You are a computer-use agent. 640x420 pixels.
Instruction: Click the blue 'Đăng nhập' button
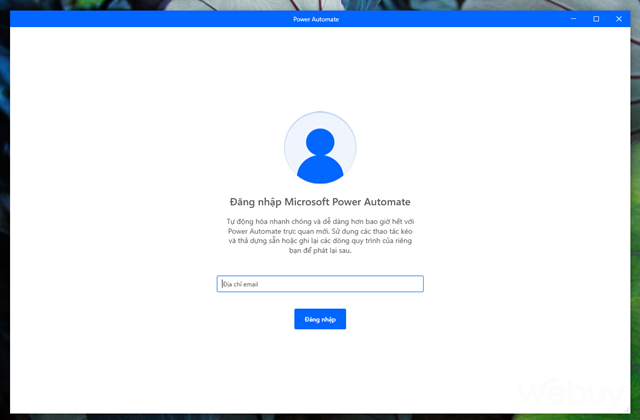click(320, 319)
